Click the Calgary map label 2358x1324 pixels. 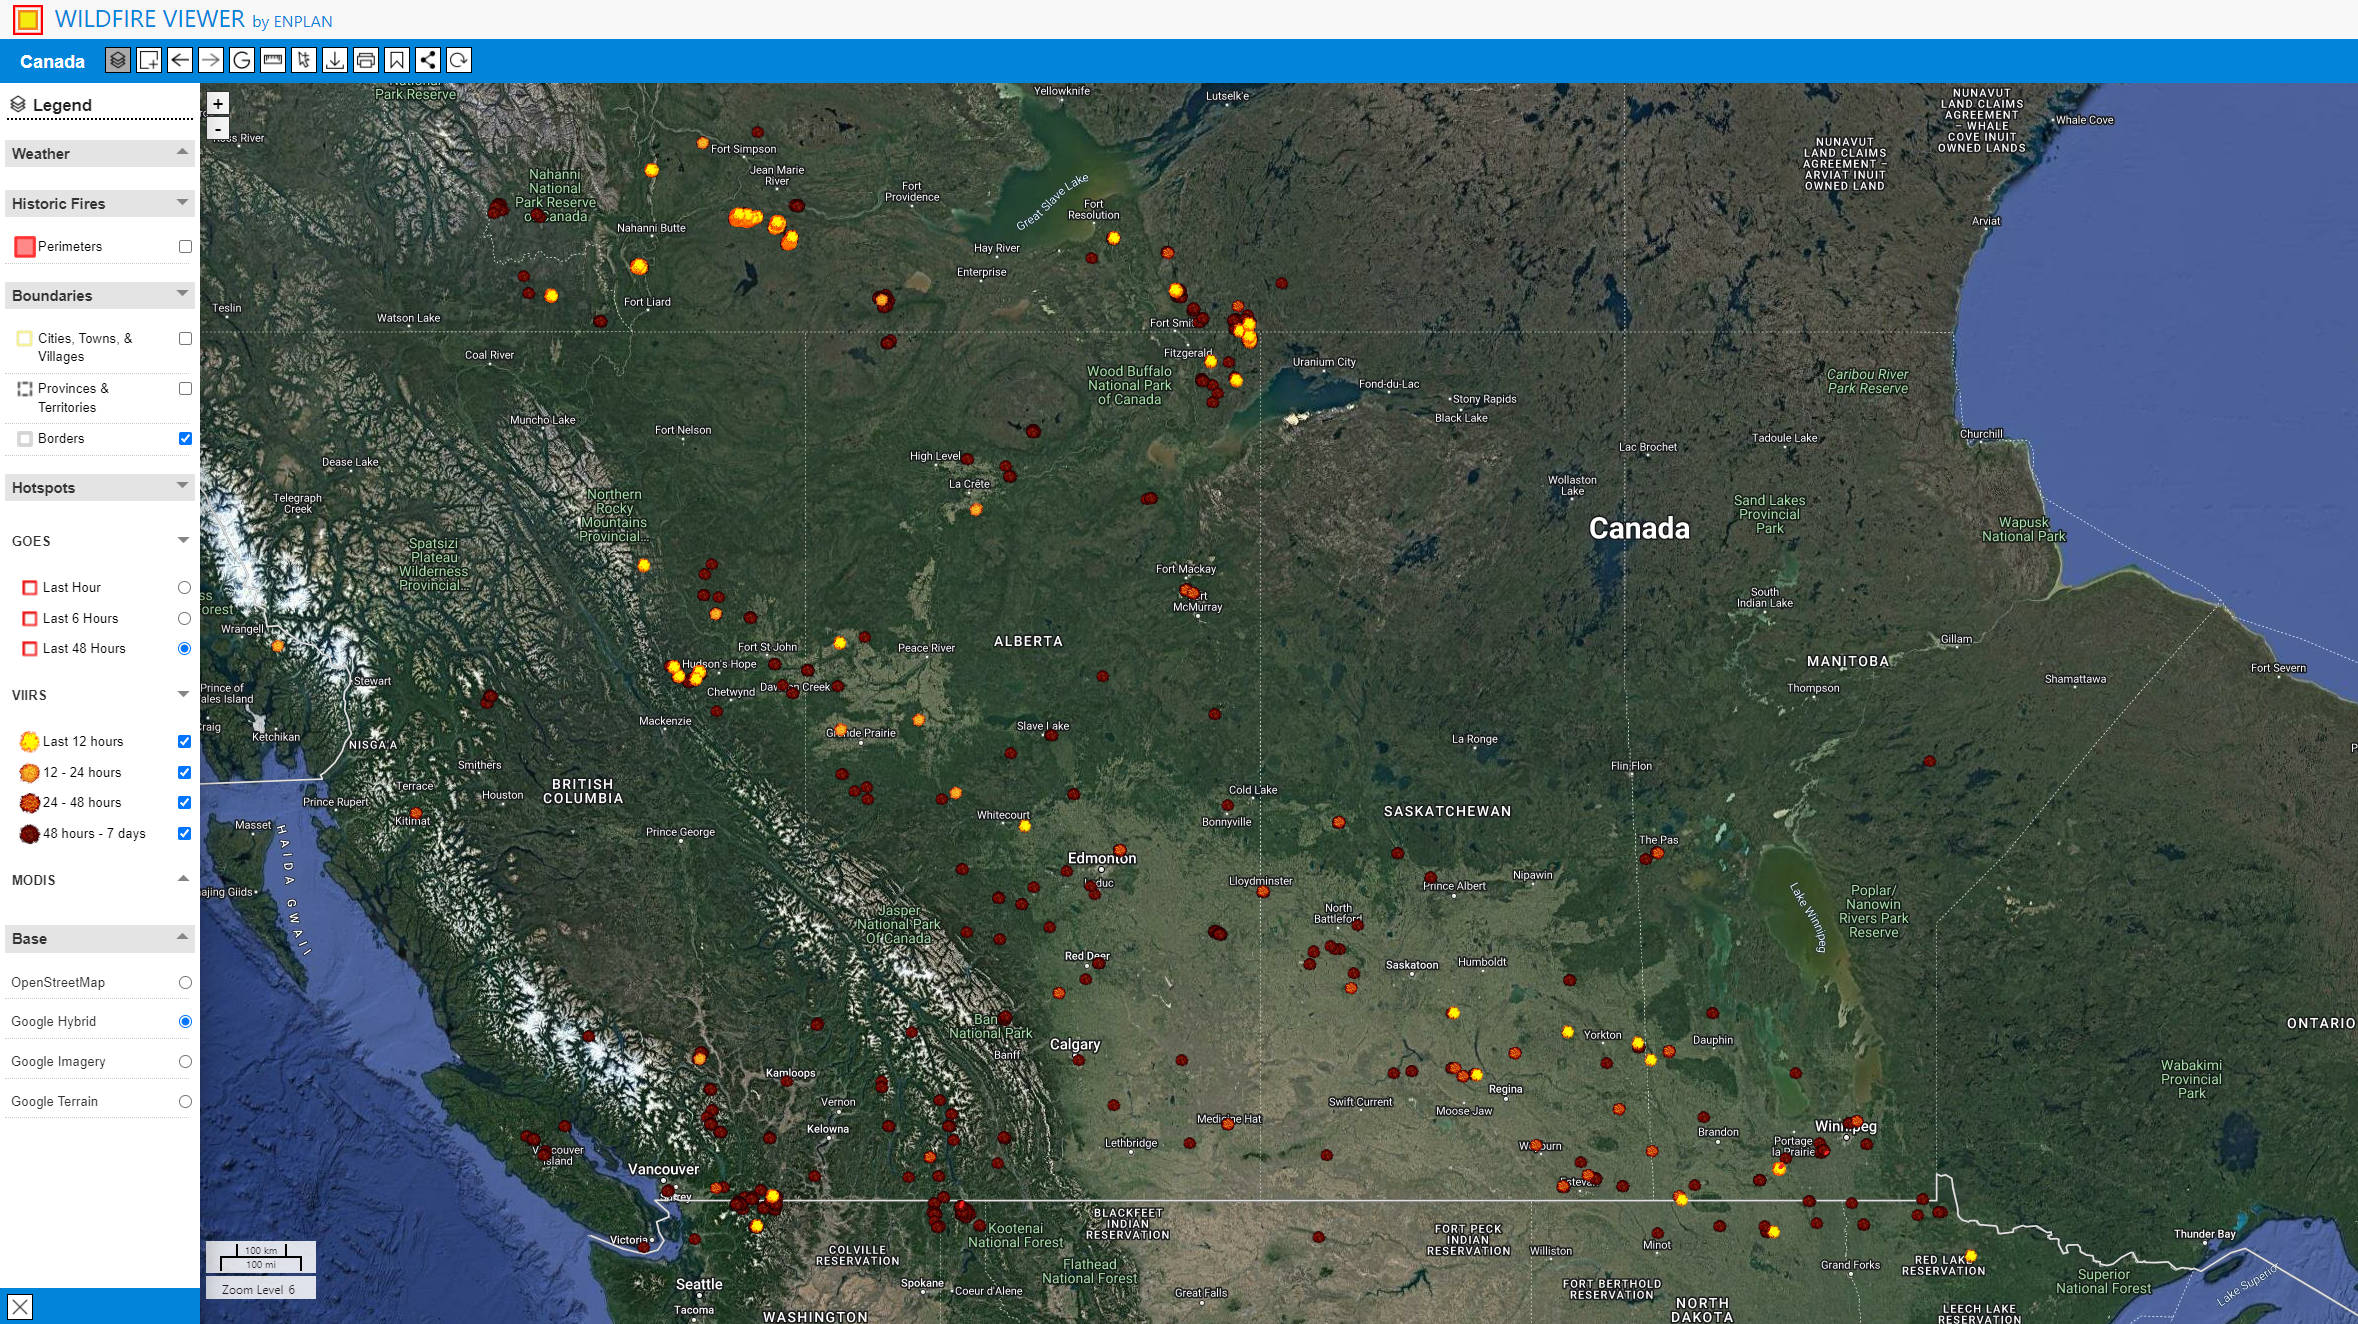[1075, 1044]
